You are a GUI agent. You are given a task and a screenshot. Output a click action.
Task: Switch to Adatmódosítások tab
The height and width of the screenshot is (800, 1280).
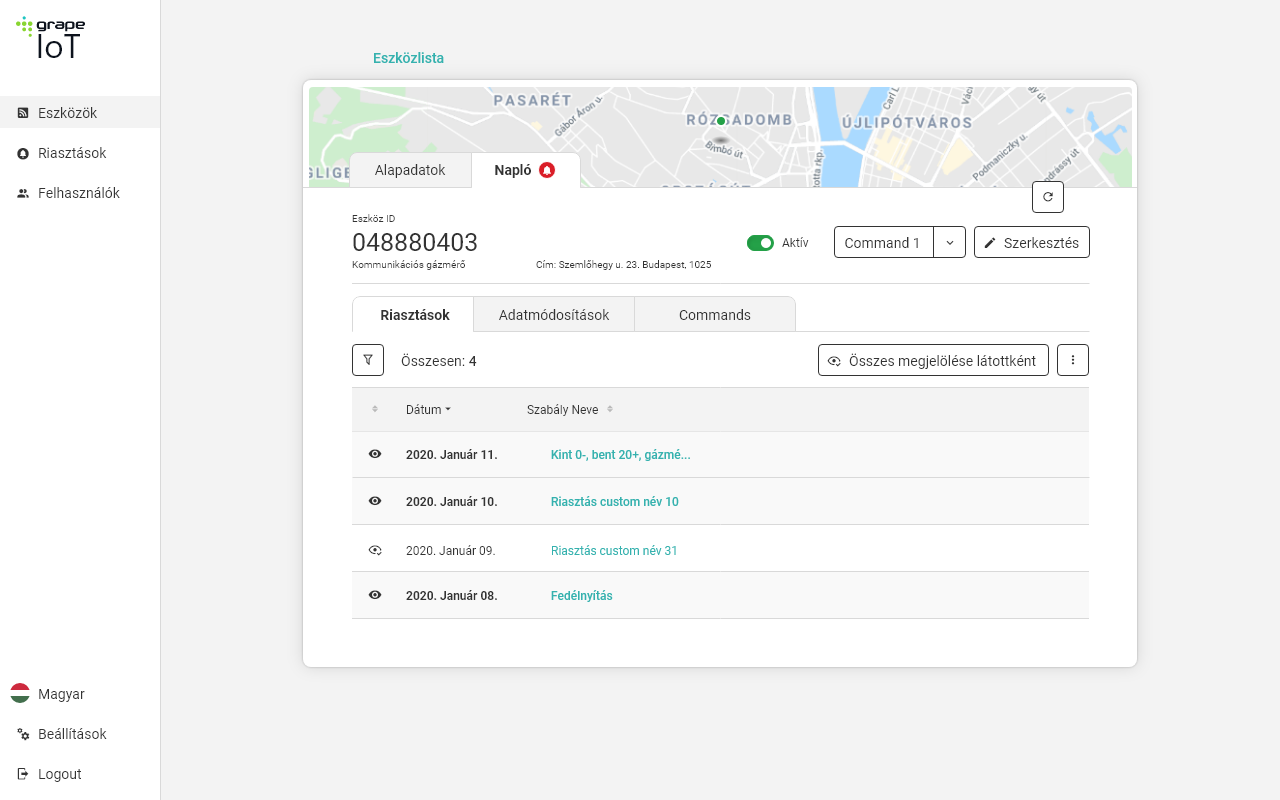click(x=554, y=315)
